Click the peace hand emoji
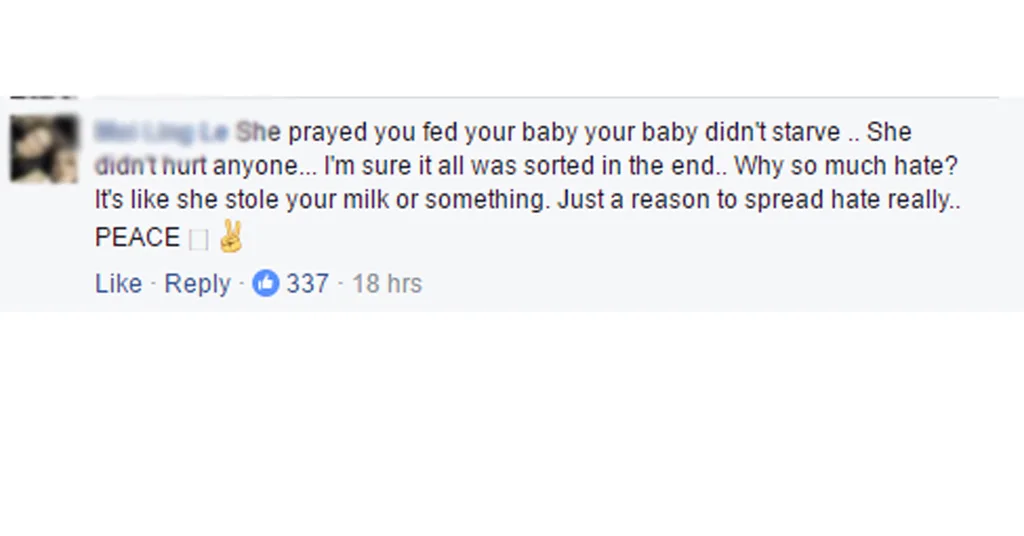 (x=231, y=236)
